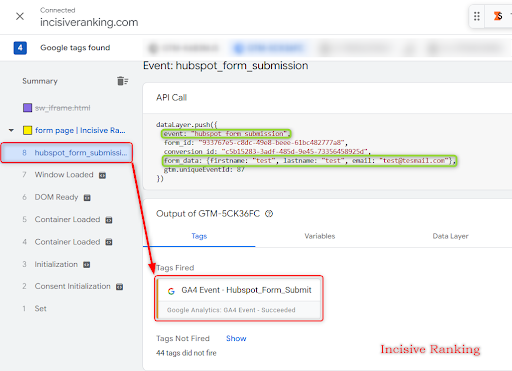The width and height of the screenshot is (512, 371).
Task: Click the blue 4 tags found badge
Action: 20,48
